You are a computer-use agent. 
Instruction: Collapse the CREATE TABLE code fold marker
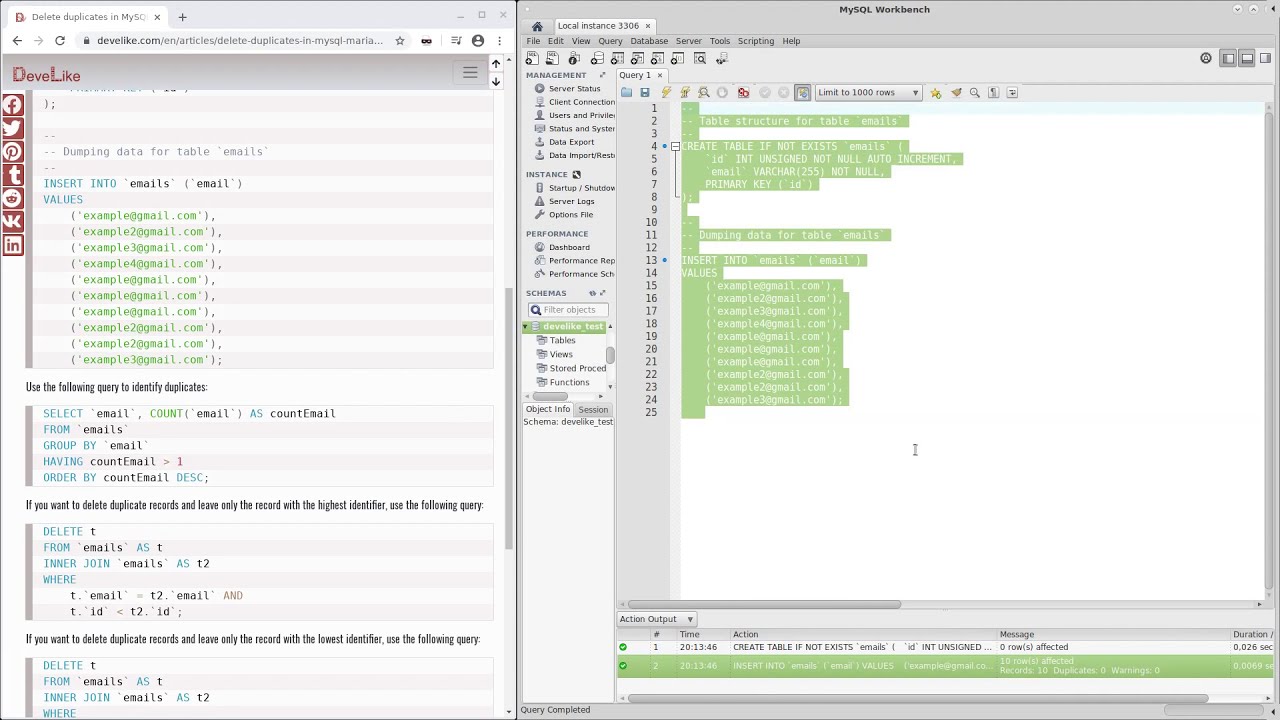pyautogui.click(x=675, y=147)
